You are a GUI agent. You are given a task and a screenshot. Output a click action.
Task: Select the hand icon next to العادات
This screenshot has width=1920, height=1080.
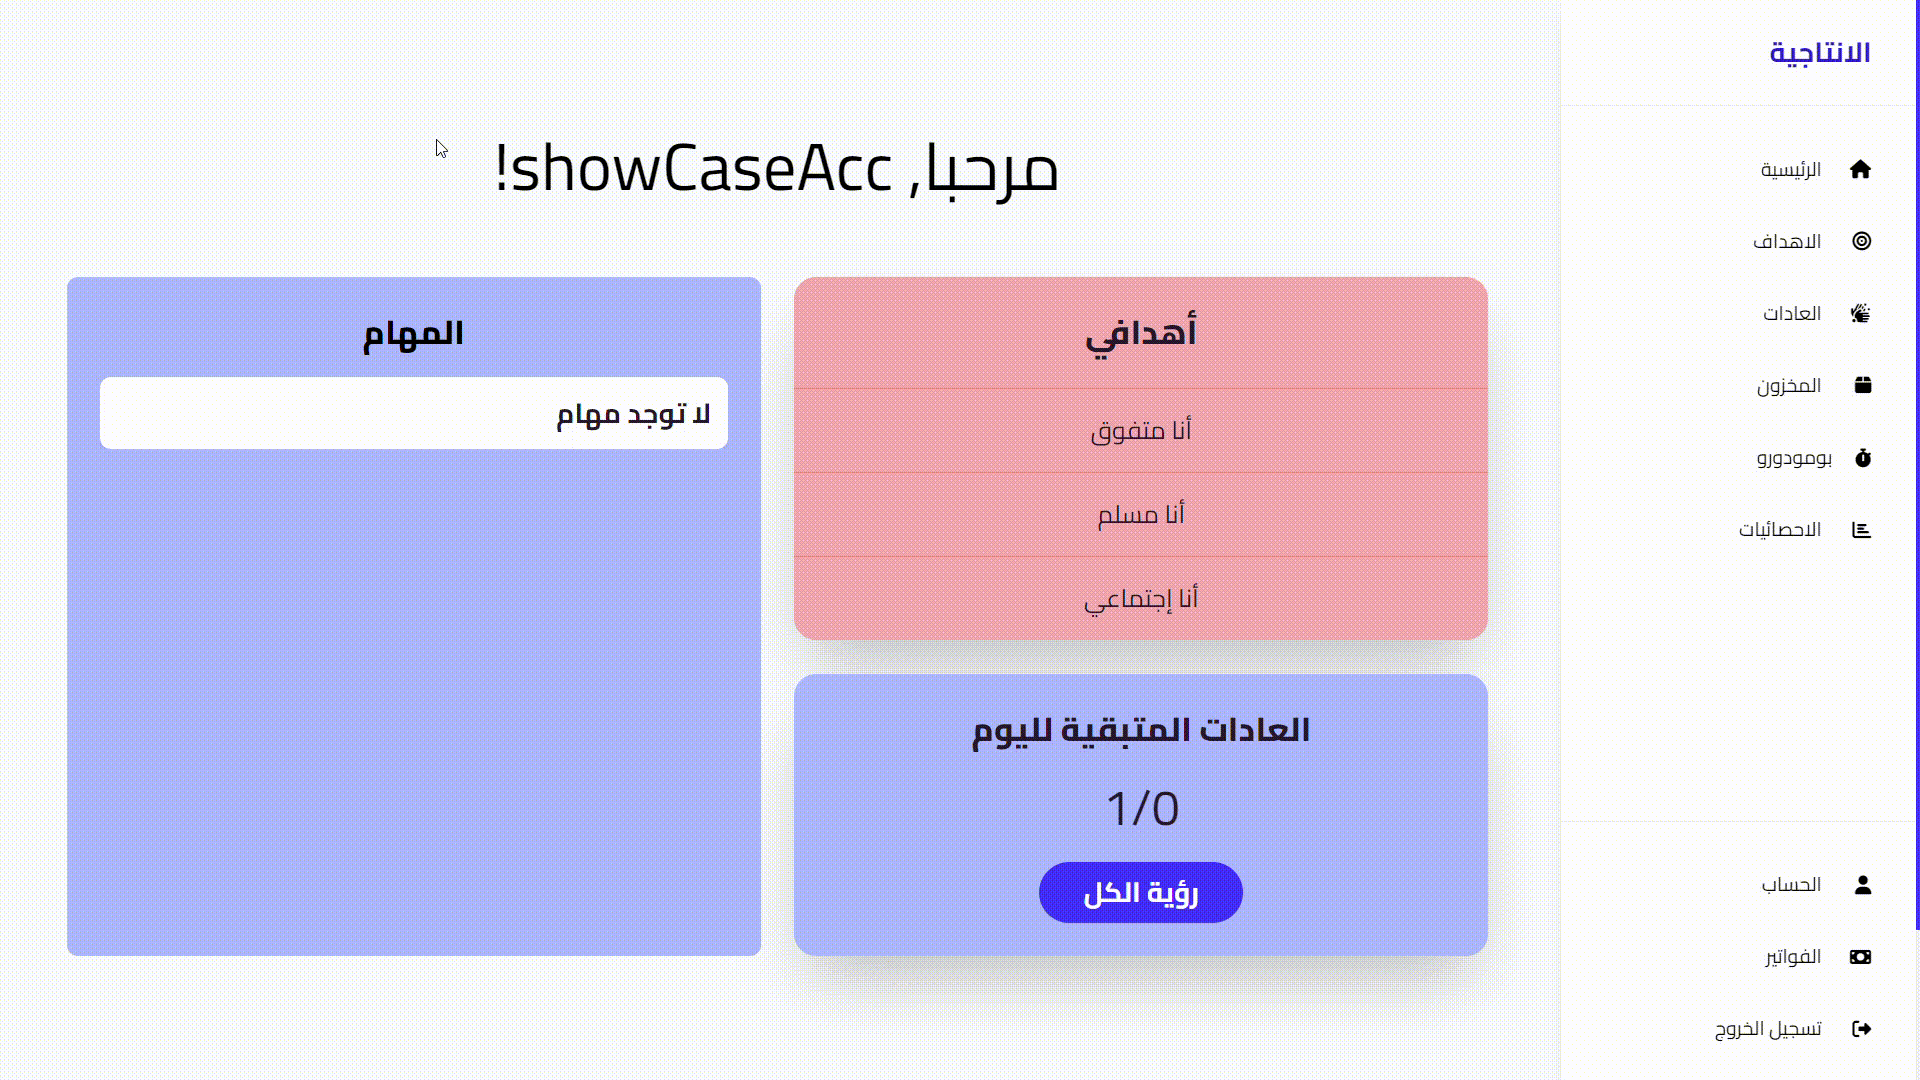[1861, 312]
